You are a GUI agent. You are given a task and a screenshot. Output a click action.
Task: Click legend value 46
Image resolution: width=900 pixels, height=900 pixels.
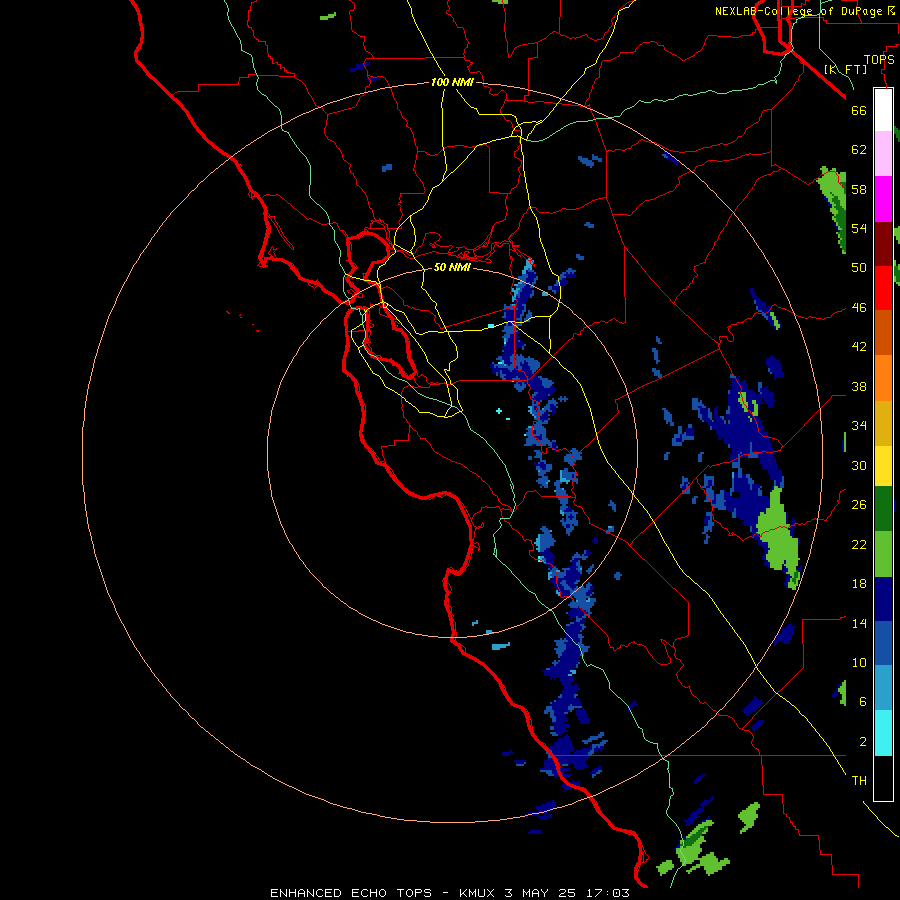pos(859,307)
